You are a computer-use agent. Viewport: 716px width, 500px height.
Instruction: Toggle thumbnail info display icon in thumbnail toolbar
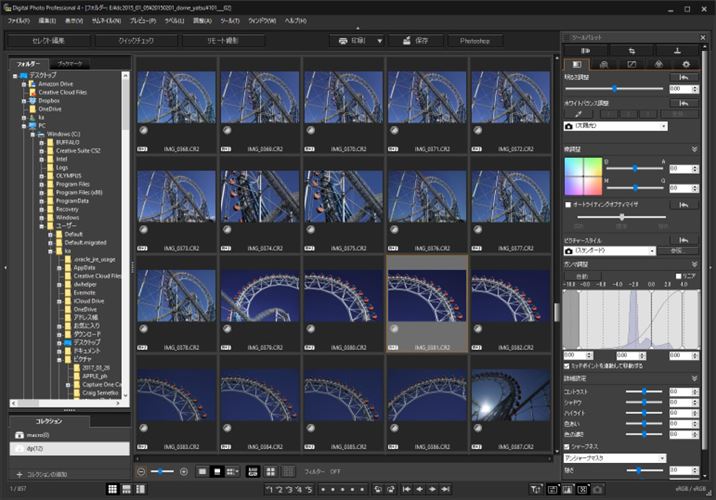pos(253,472)
